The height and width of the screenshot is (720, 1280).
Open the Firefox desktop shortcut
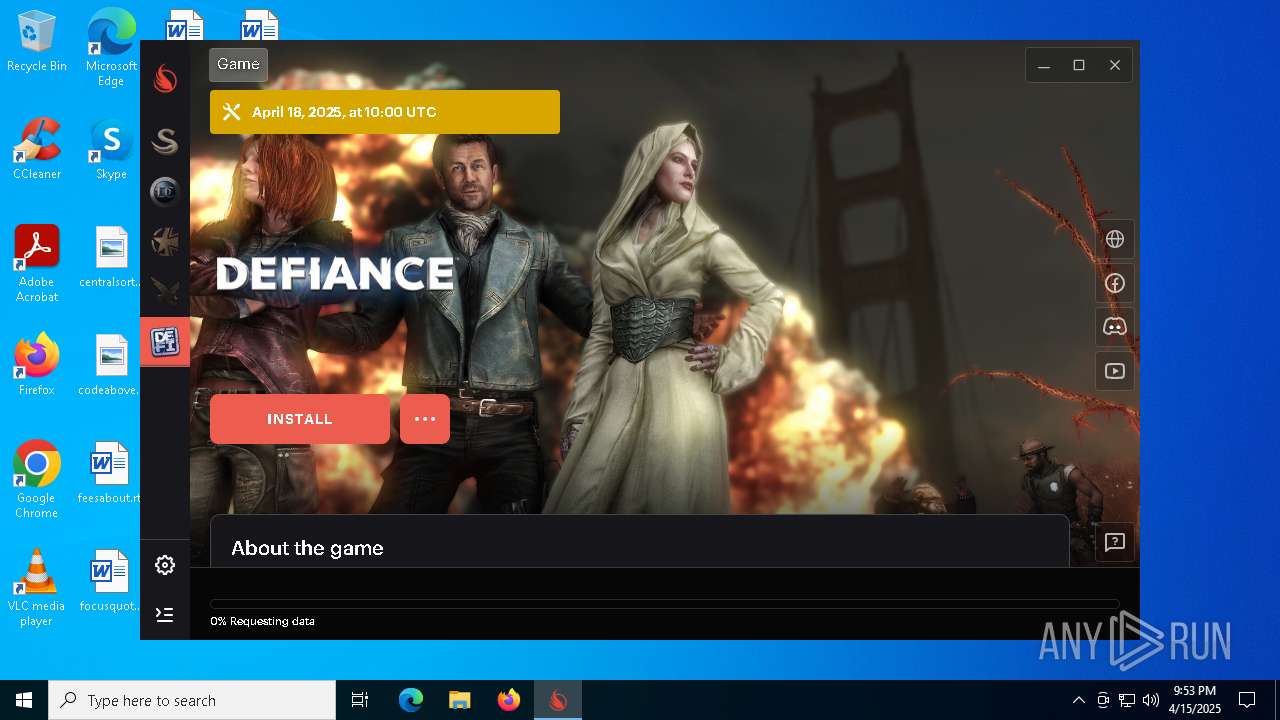[37, 365]
